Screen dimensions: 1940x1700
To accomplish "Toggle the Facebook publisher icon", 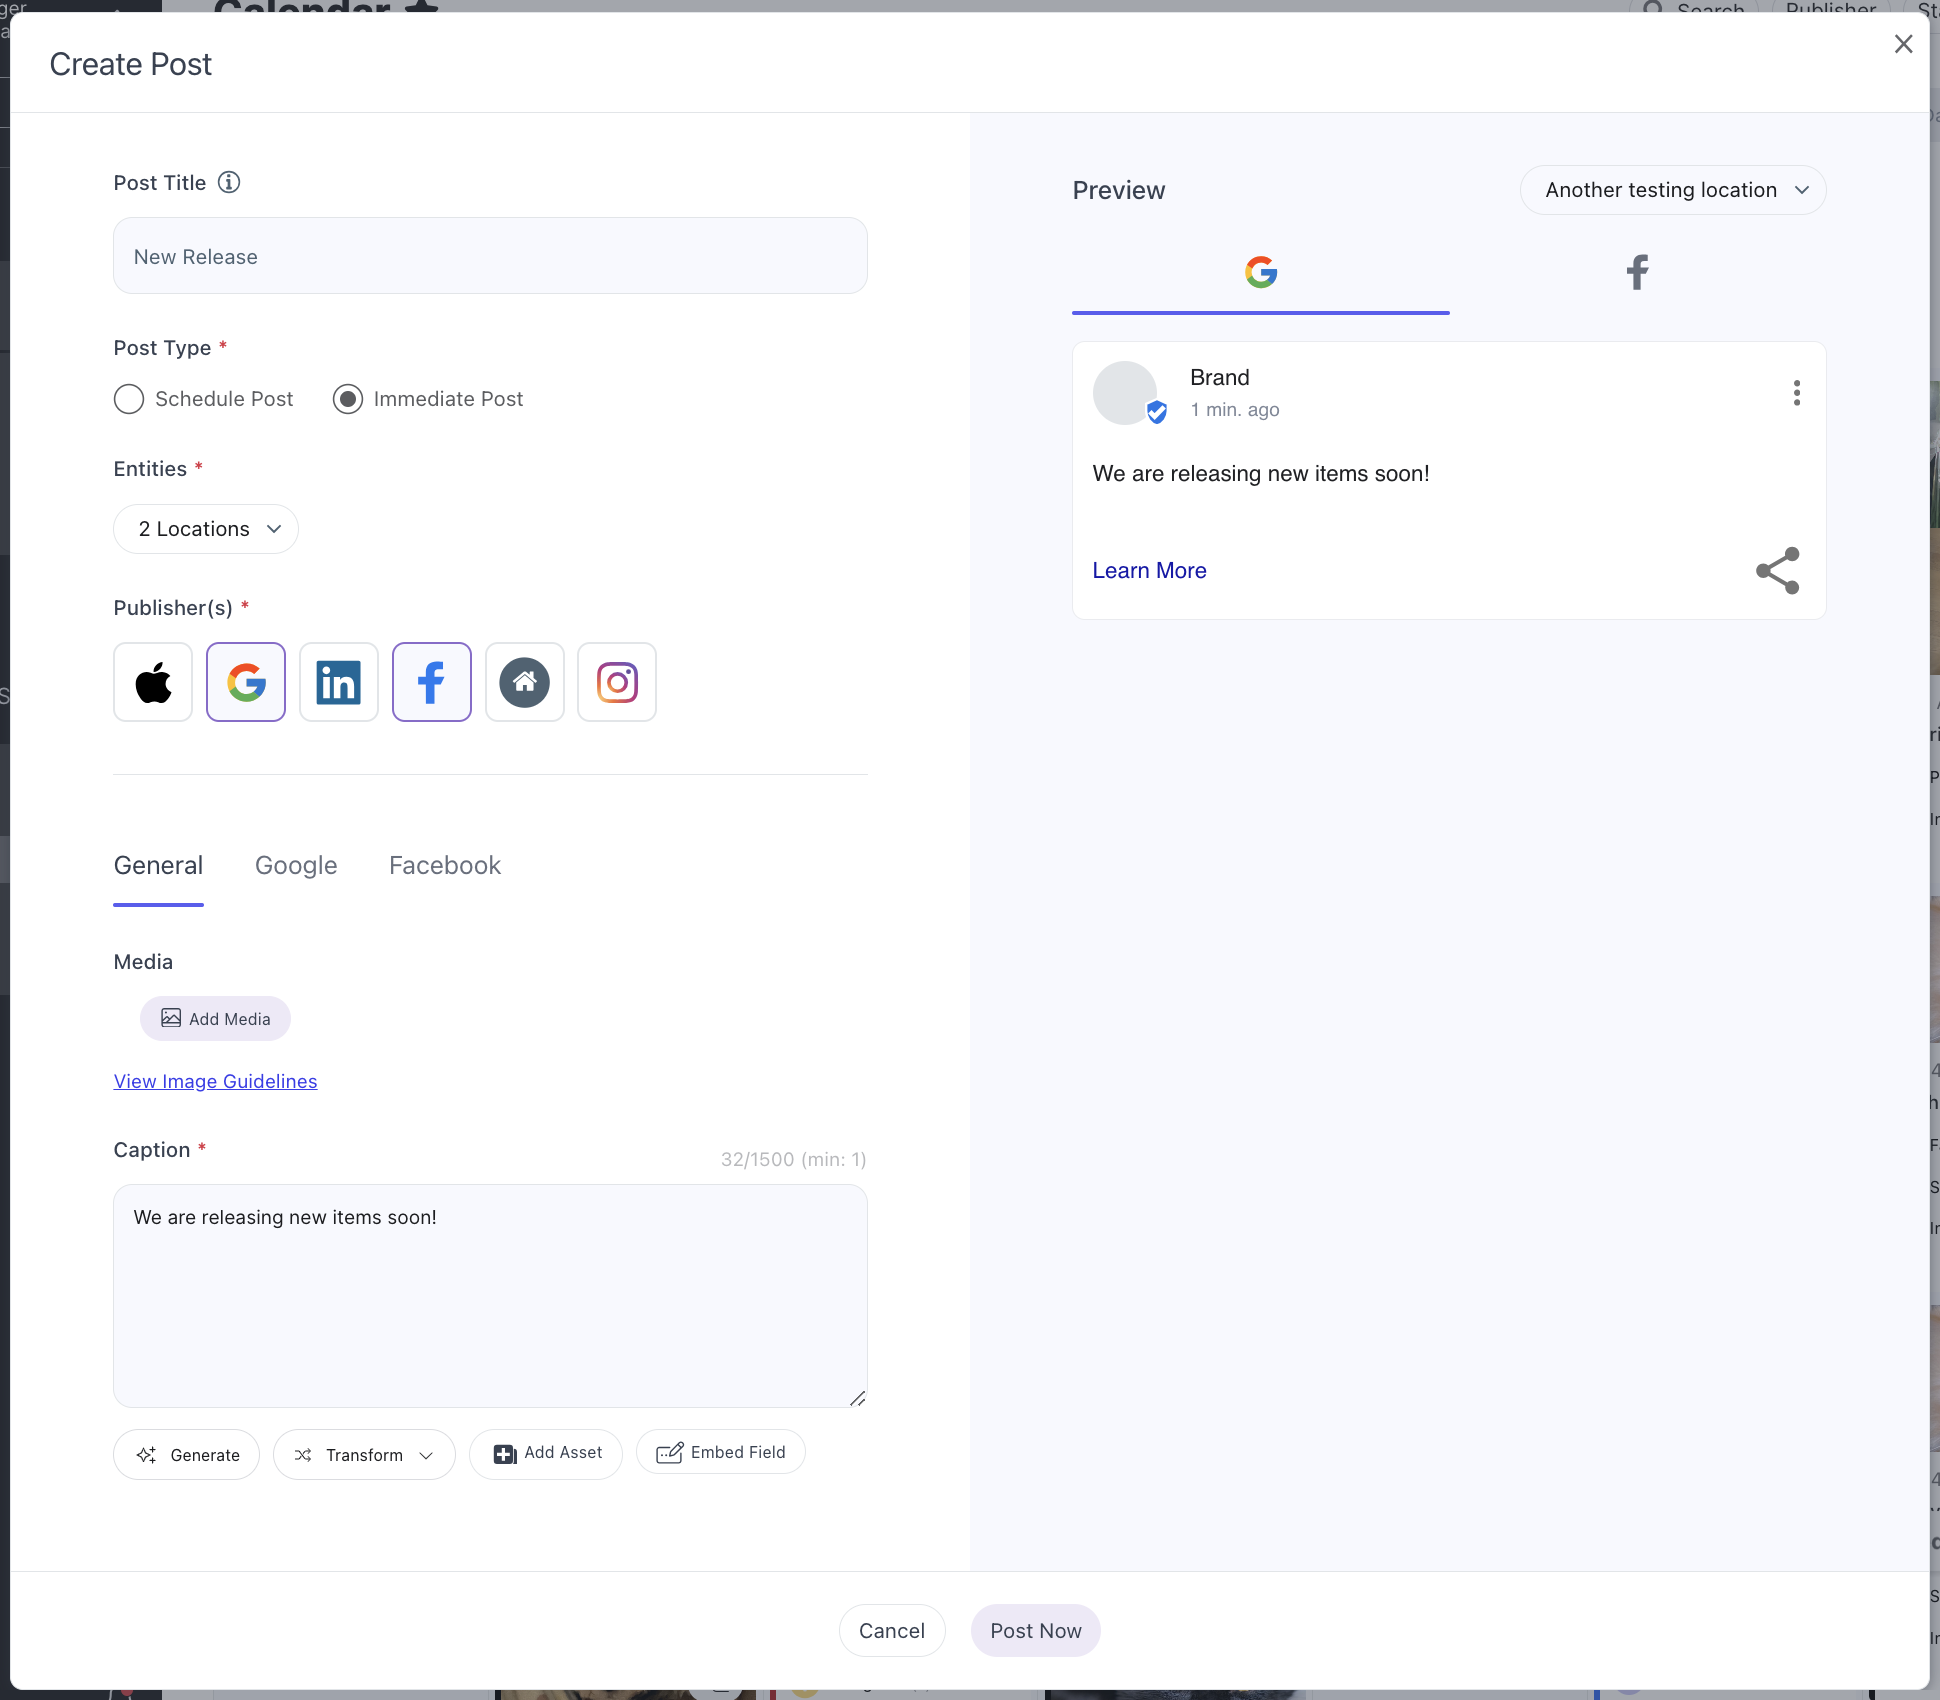I will click(432, 682).
